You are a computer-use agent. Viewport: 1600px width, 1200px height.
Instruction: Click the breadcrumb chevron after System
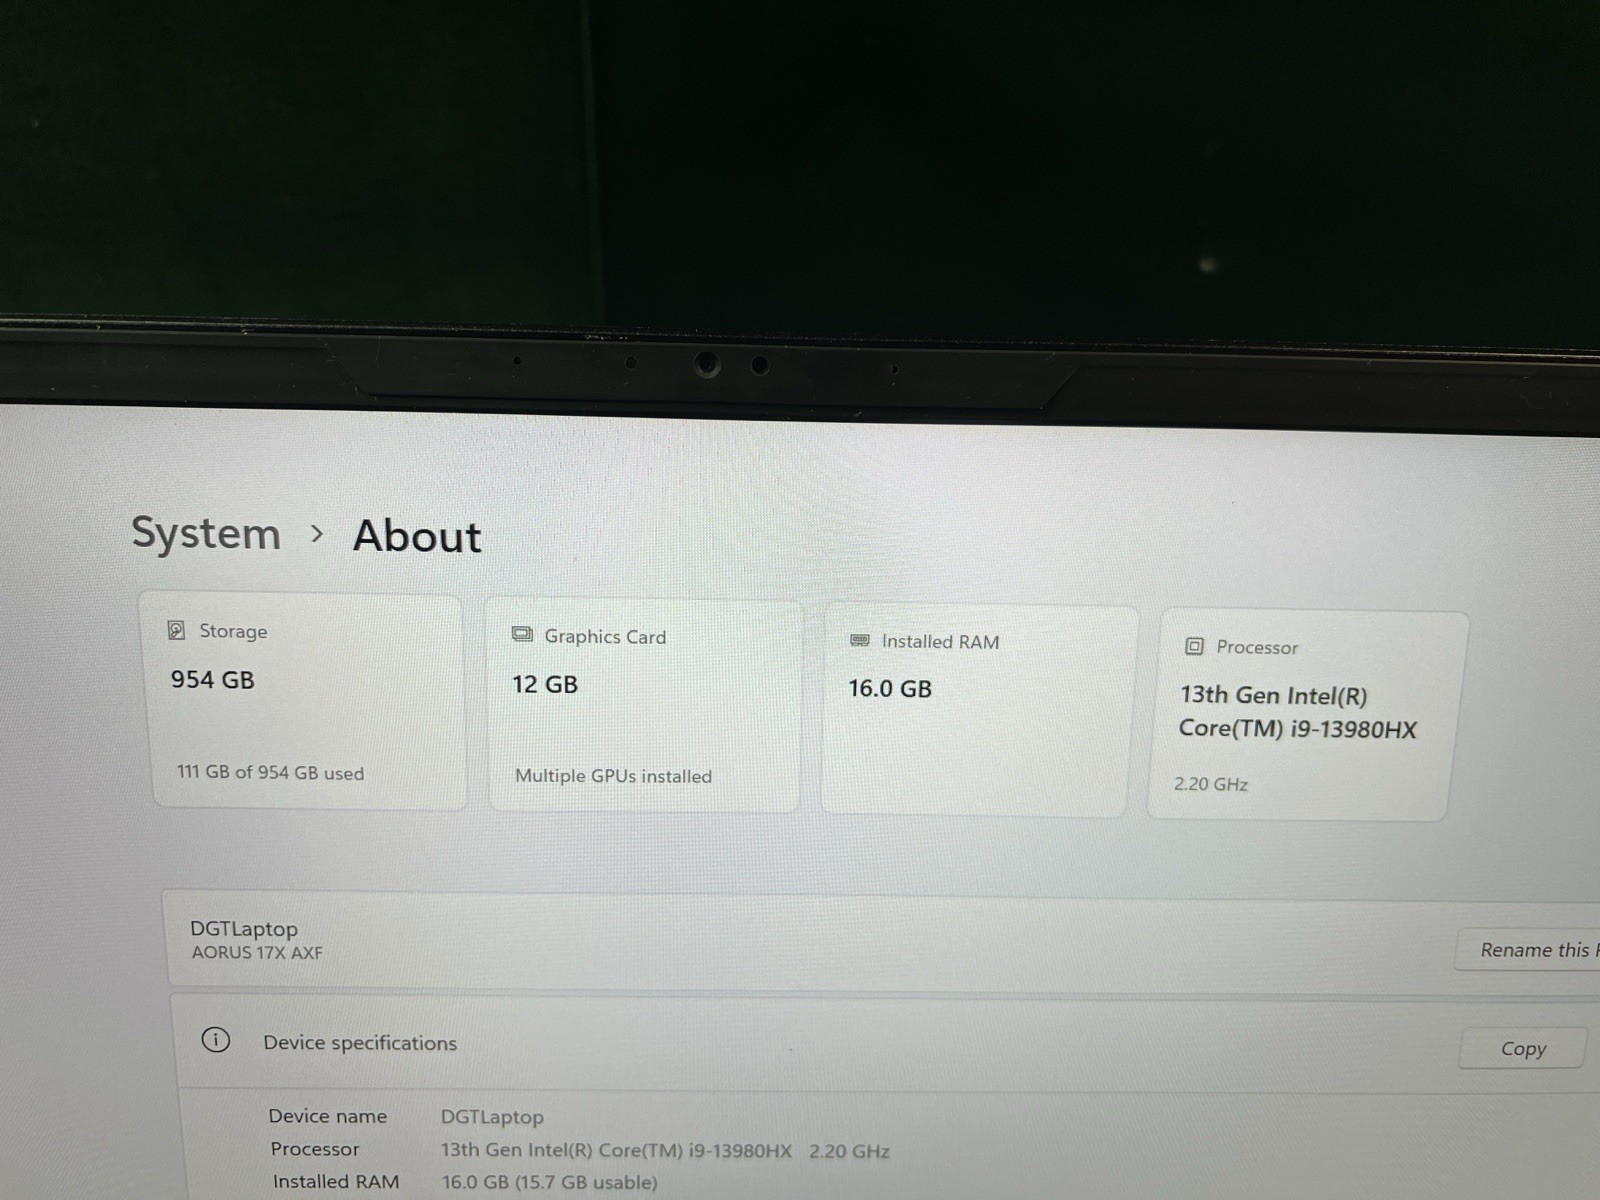[317, 535]
